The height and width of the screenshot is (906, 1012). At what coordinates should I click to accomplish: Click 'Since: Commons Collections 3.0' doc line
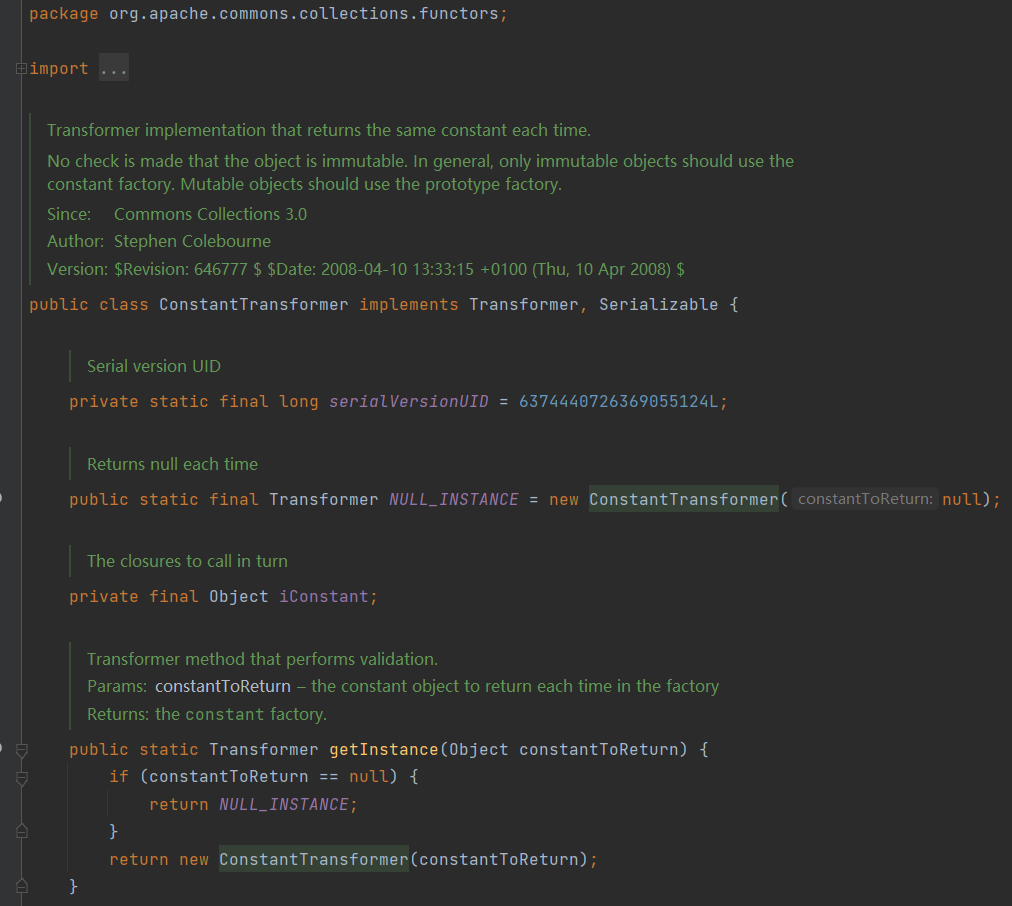tap(177, 214)
